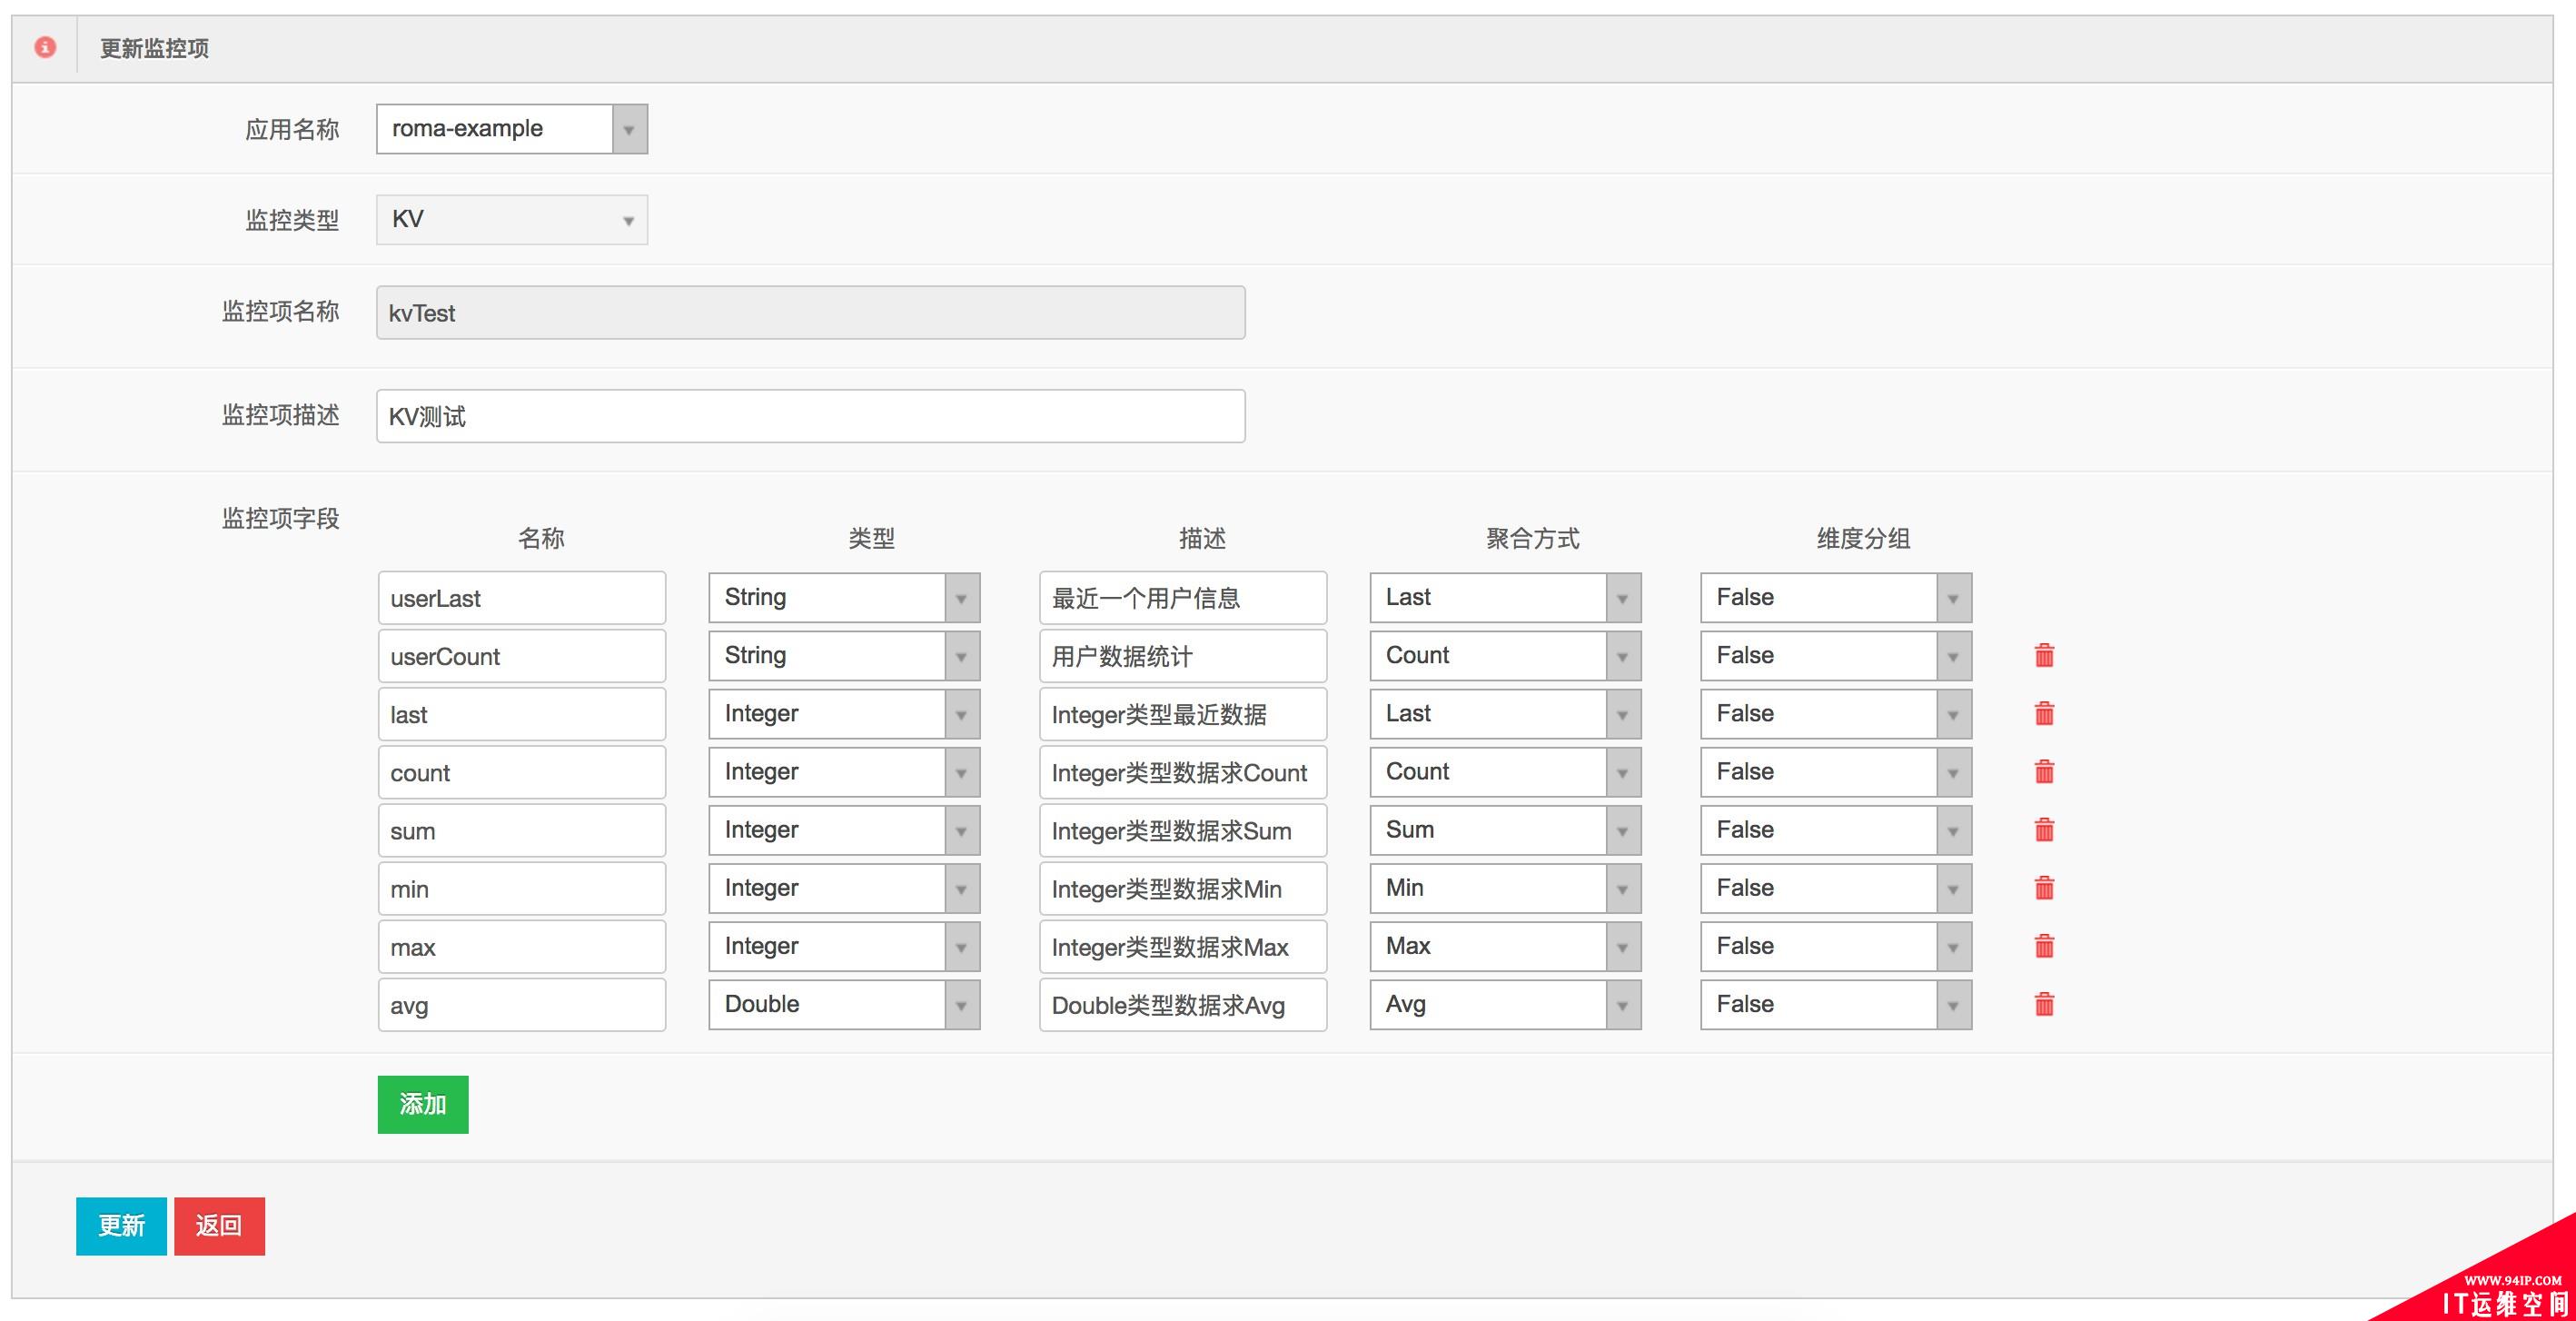Click the sum name input

(522, 830)
